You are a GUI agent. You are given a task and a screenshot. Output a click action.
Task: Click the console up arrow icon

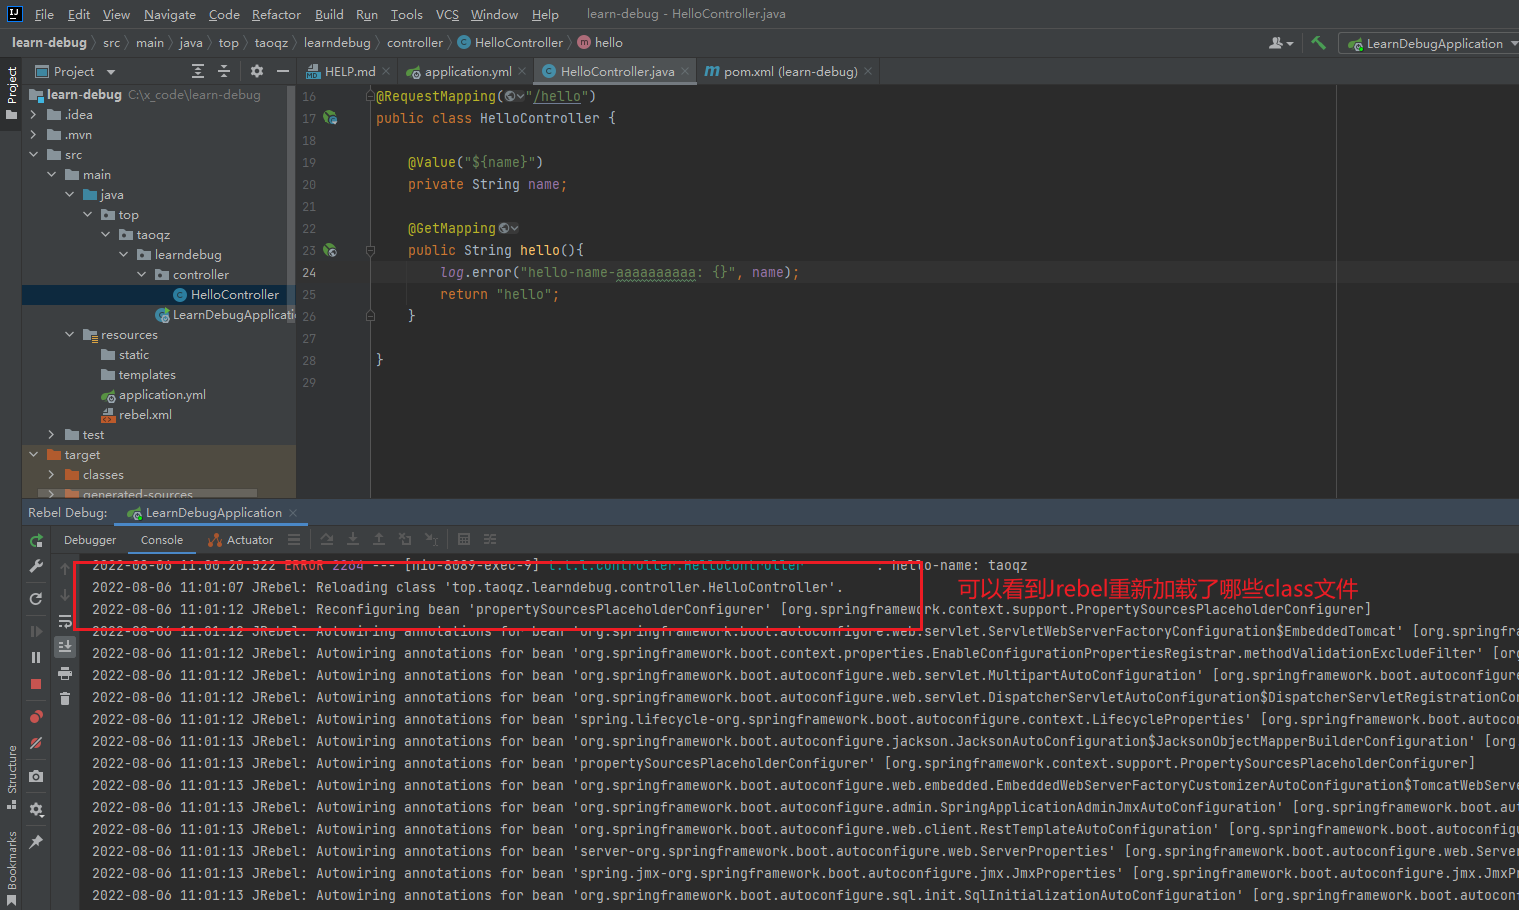(x=65, y=569)
